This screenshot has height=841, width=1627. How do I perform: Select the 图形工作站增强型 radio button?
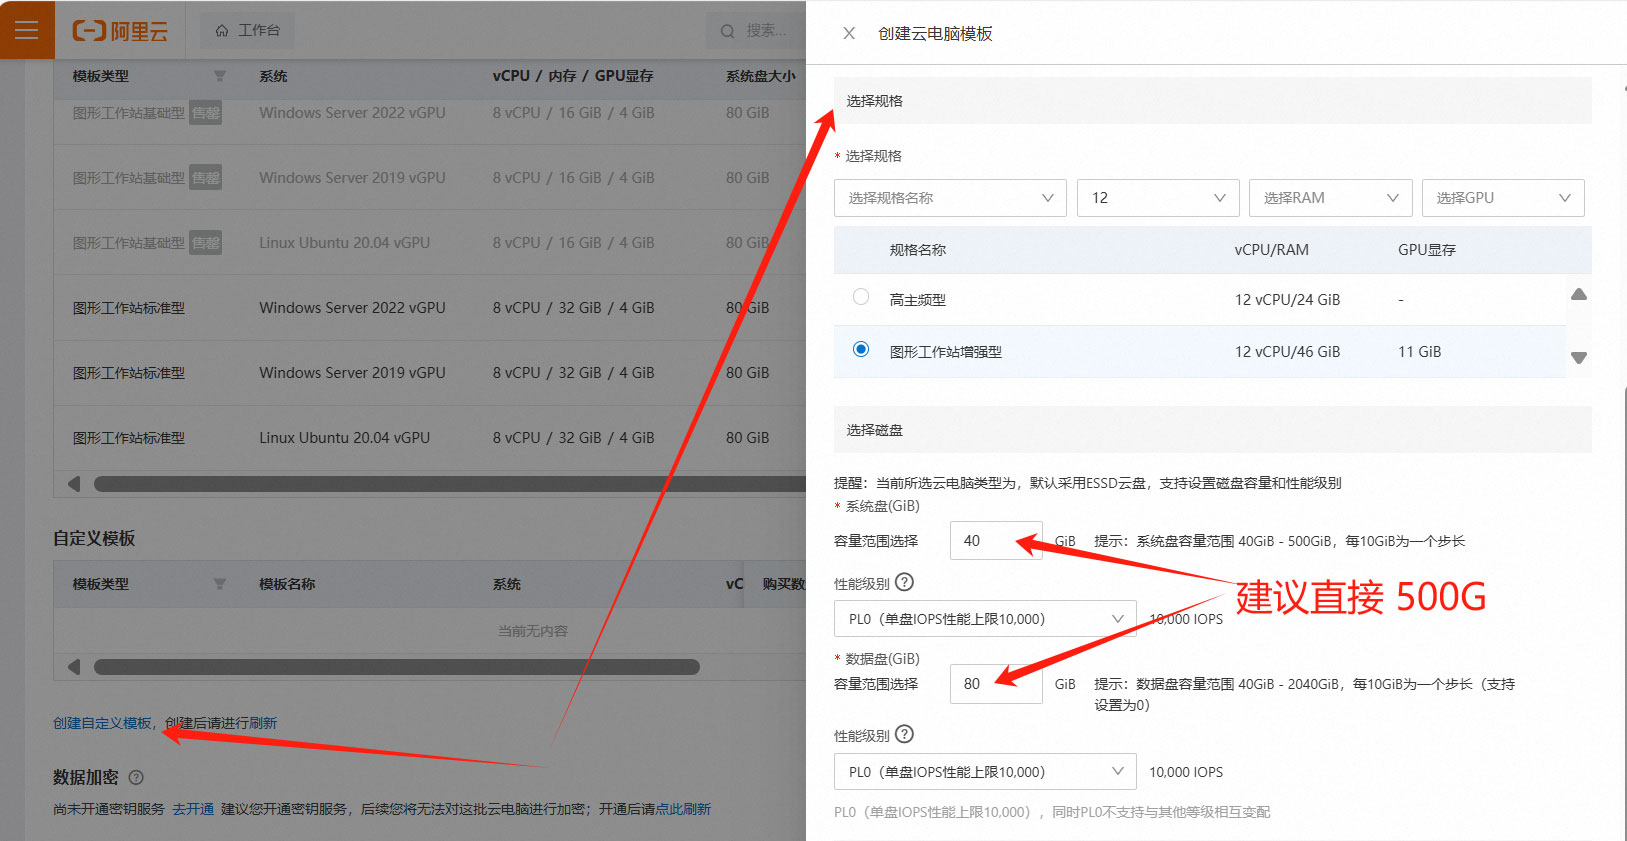point(861,349)
